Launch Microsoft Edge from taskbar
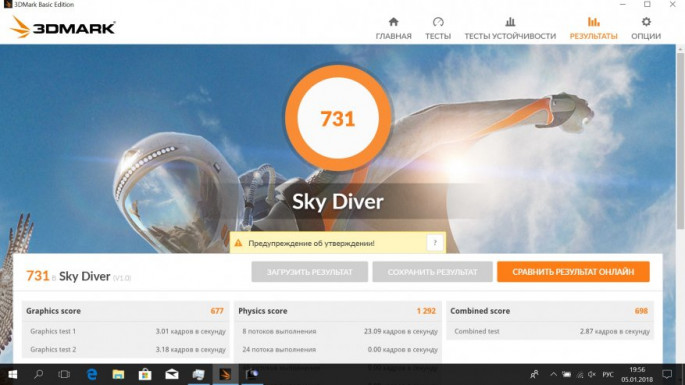The image size is (685, 385). 92,375
